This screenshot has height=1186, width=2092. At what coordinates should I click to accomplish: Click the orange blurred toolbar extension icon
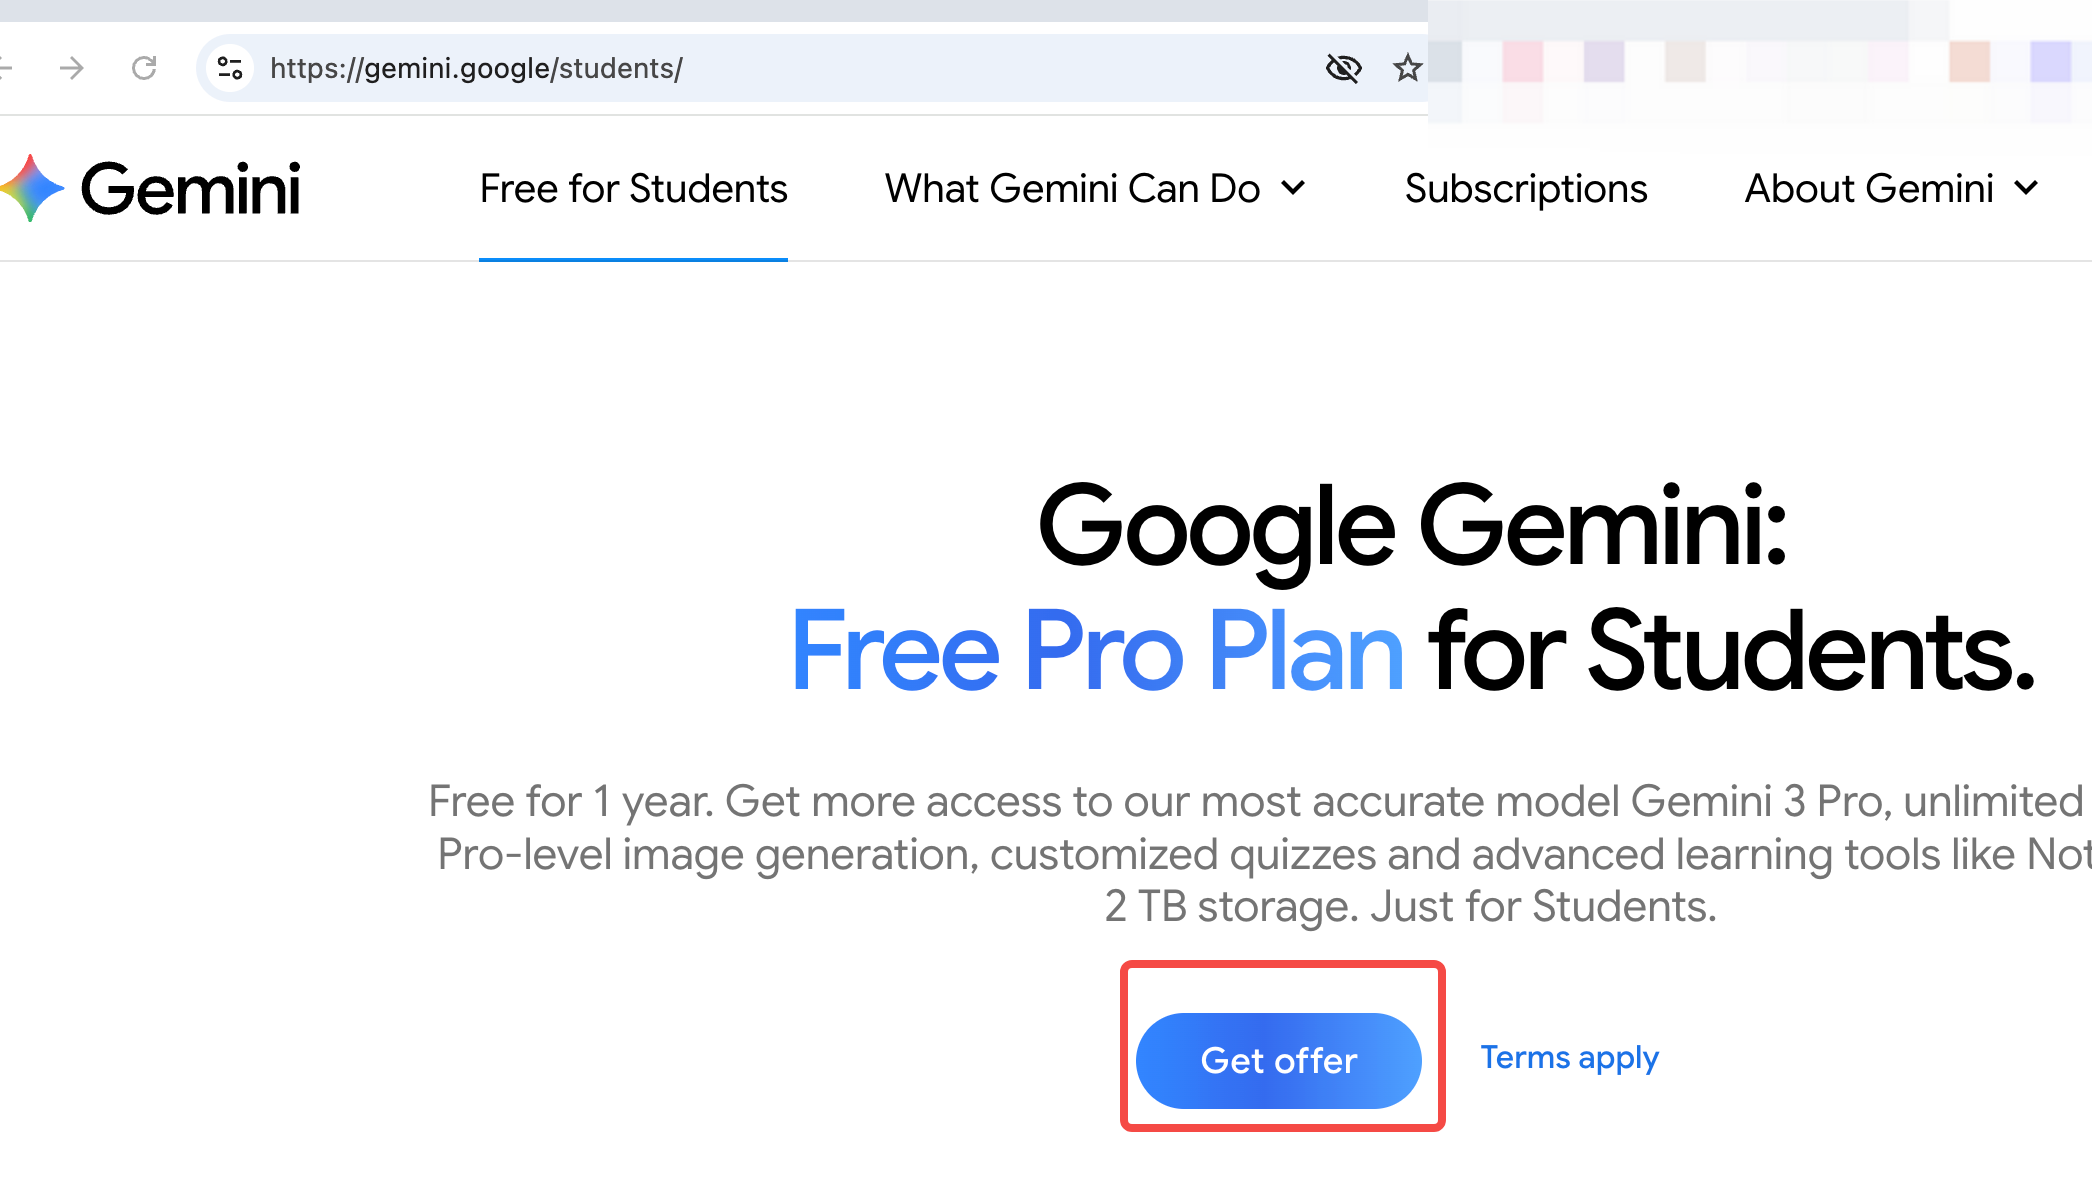tap(1969, 62)
